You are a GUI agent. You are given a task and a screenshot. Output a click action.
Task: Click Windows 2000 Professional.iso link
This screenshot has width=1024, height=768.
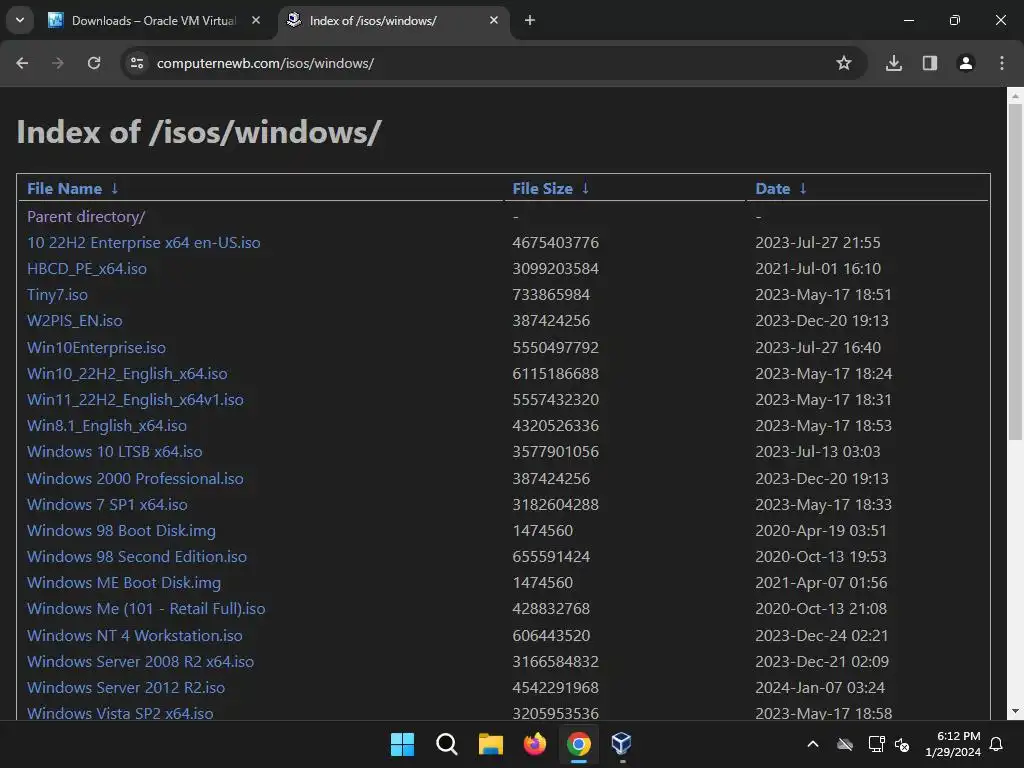135,479
